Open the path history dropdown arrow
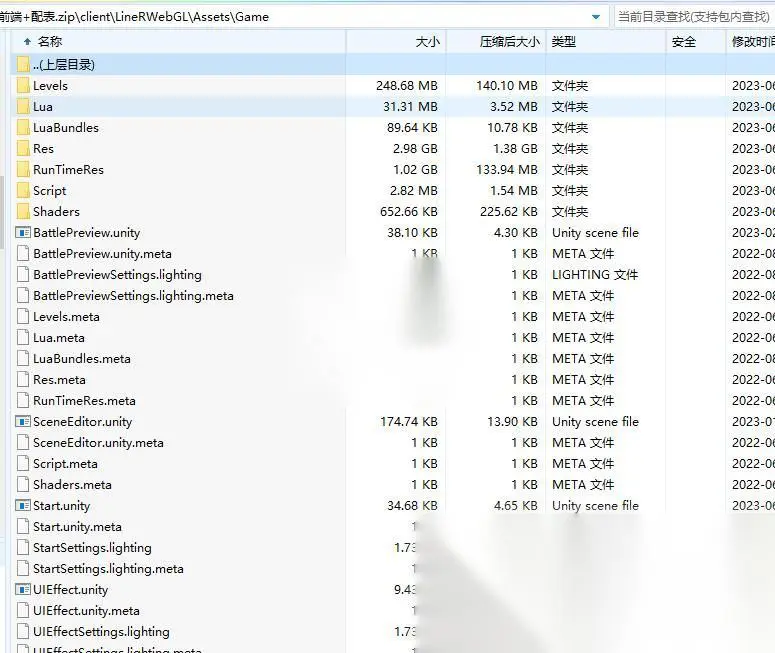This screenshot has height=653, width=775. (596, 17)
